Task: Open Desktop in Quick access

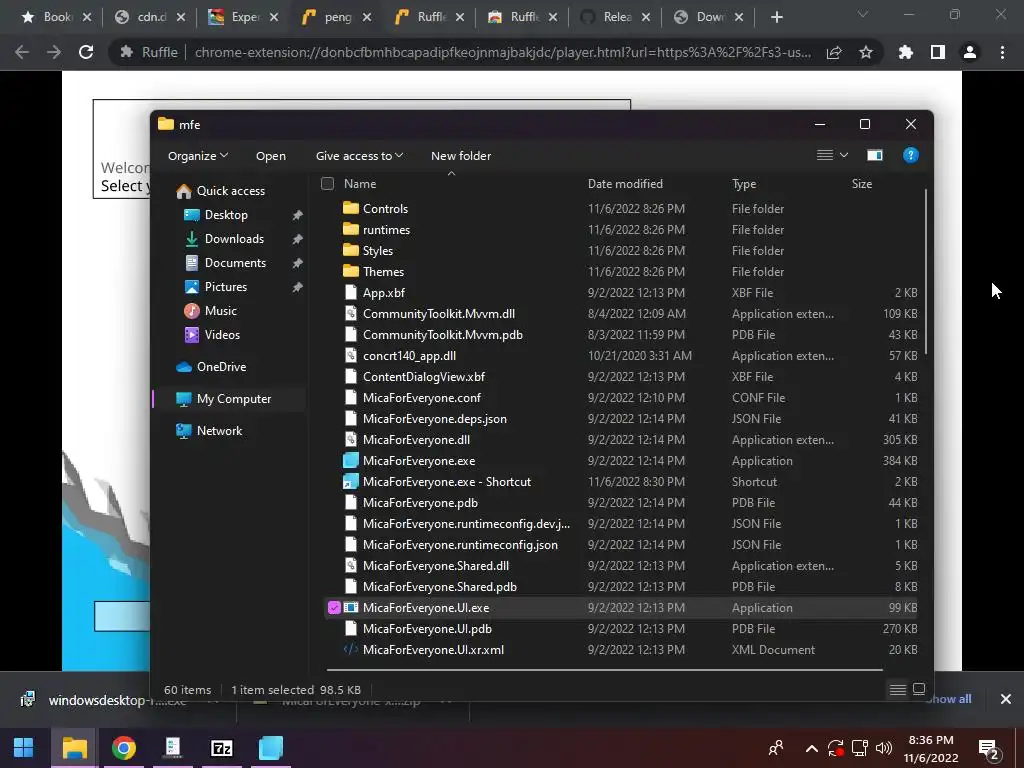Action: click(226, 215)
